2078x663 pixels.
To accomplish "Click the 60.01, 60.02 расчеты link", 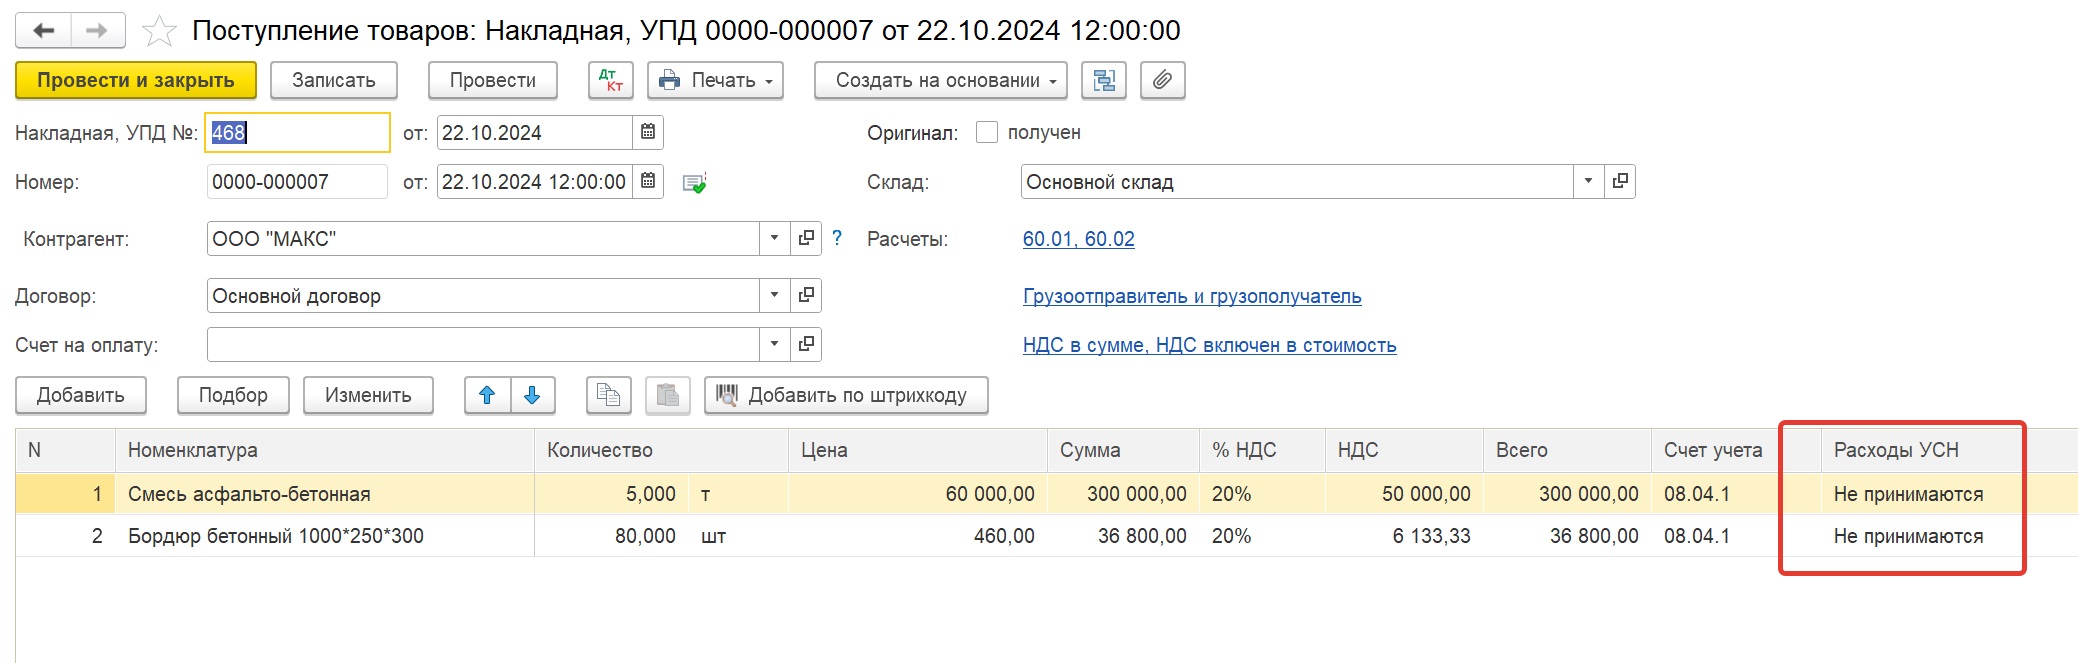I will [x=1078, y=239].
